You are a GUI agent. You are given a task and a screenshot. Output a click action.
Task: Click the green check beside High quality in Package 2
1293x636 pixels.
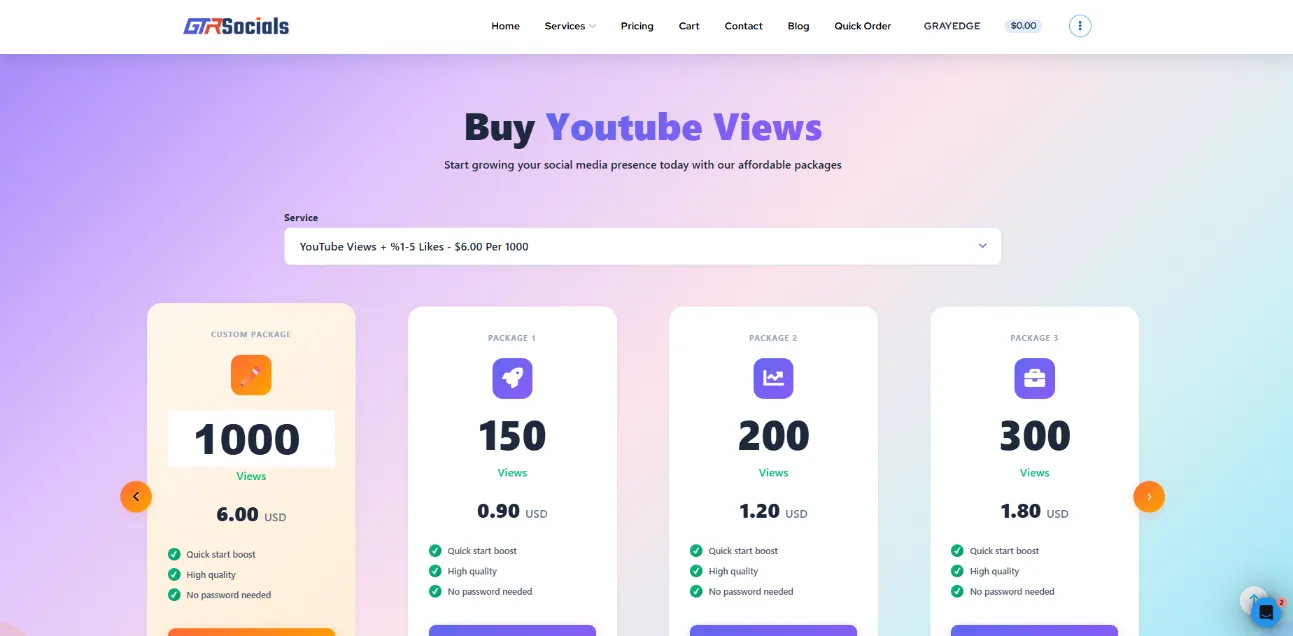pyautogui.click(x=696, y=571)
